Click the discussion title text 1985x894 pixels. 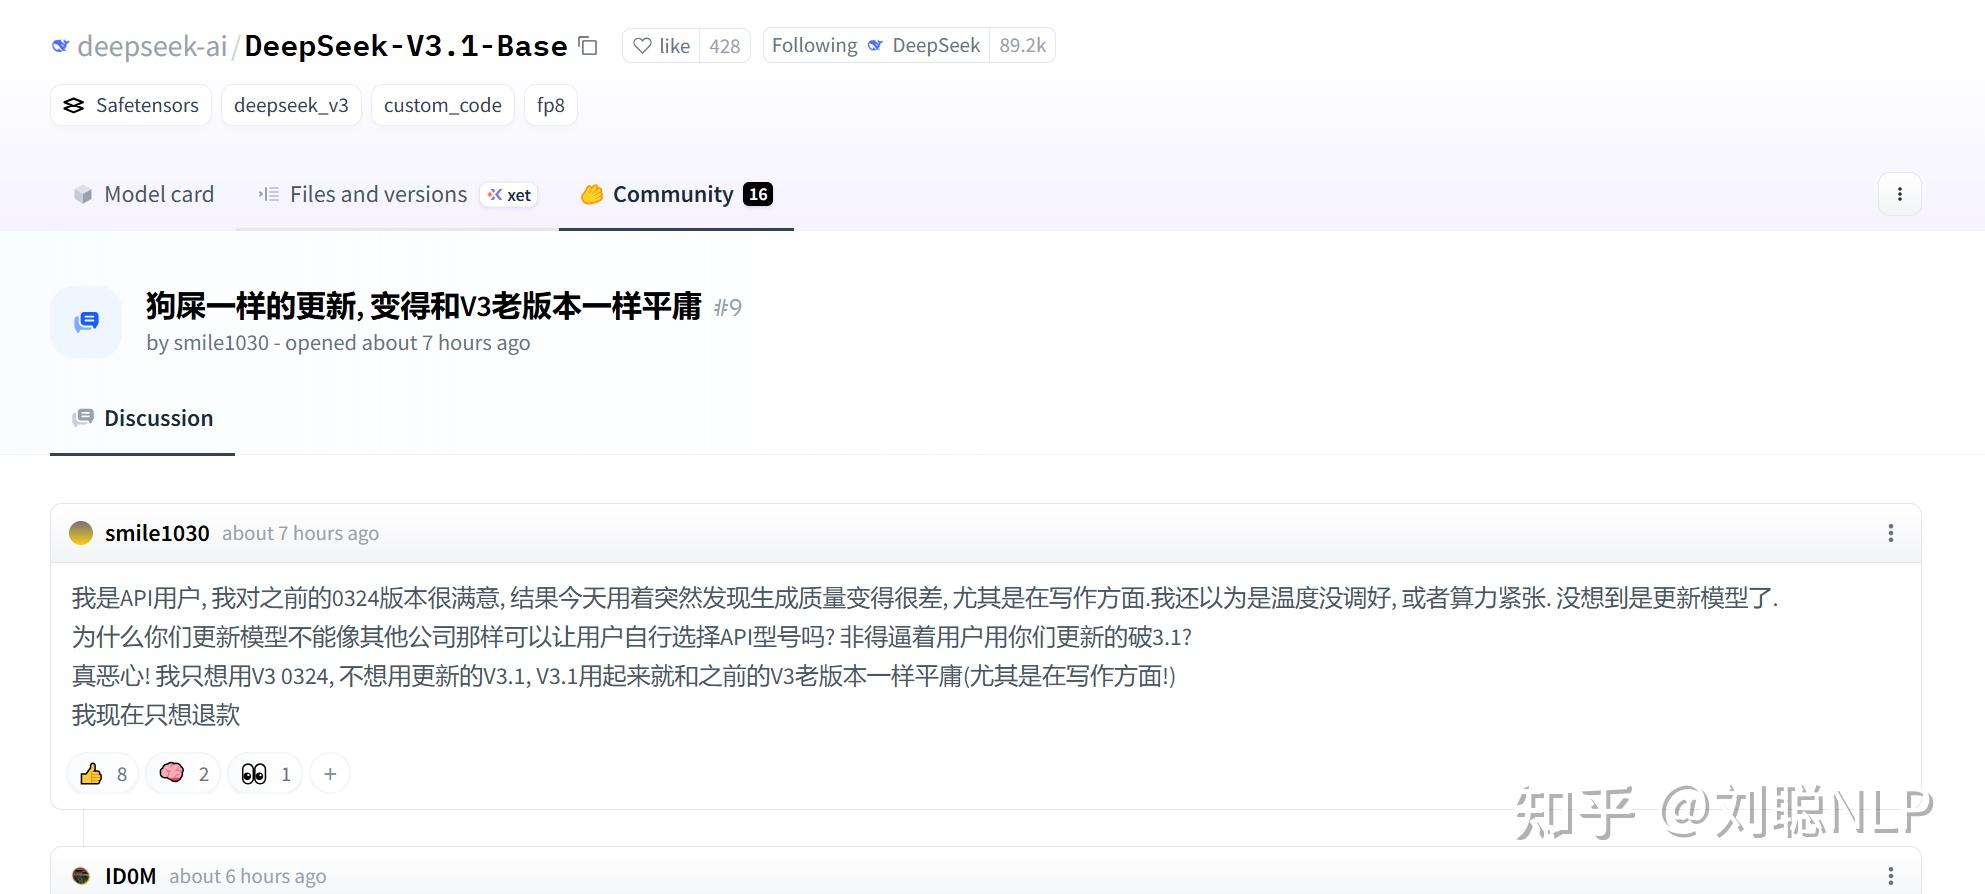coord(424,306)
